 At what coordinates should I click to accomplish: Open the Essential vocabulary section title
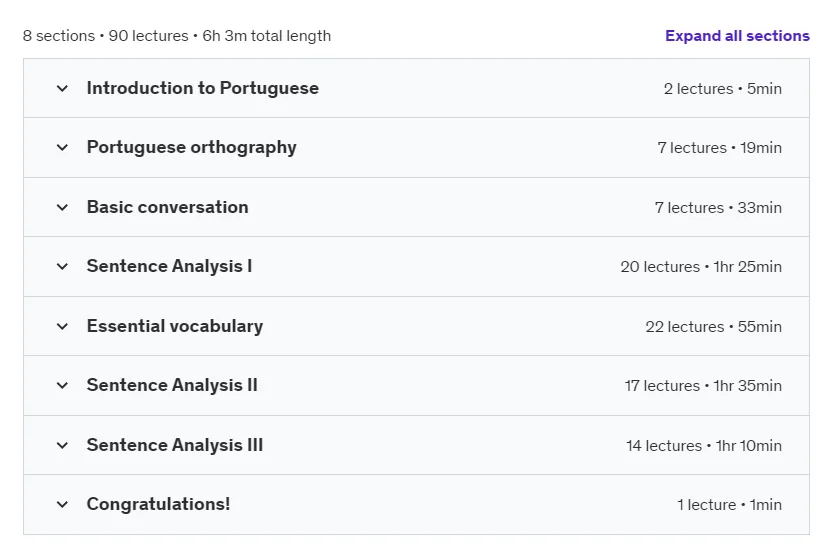point(175,326)
